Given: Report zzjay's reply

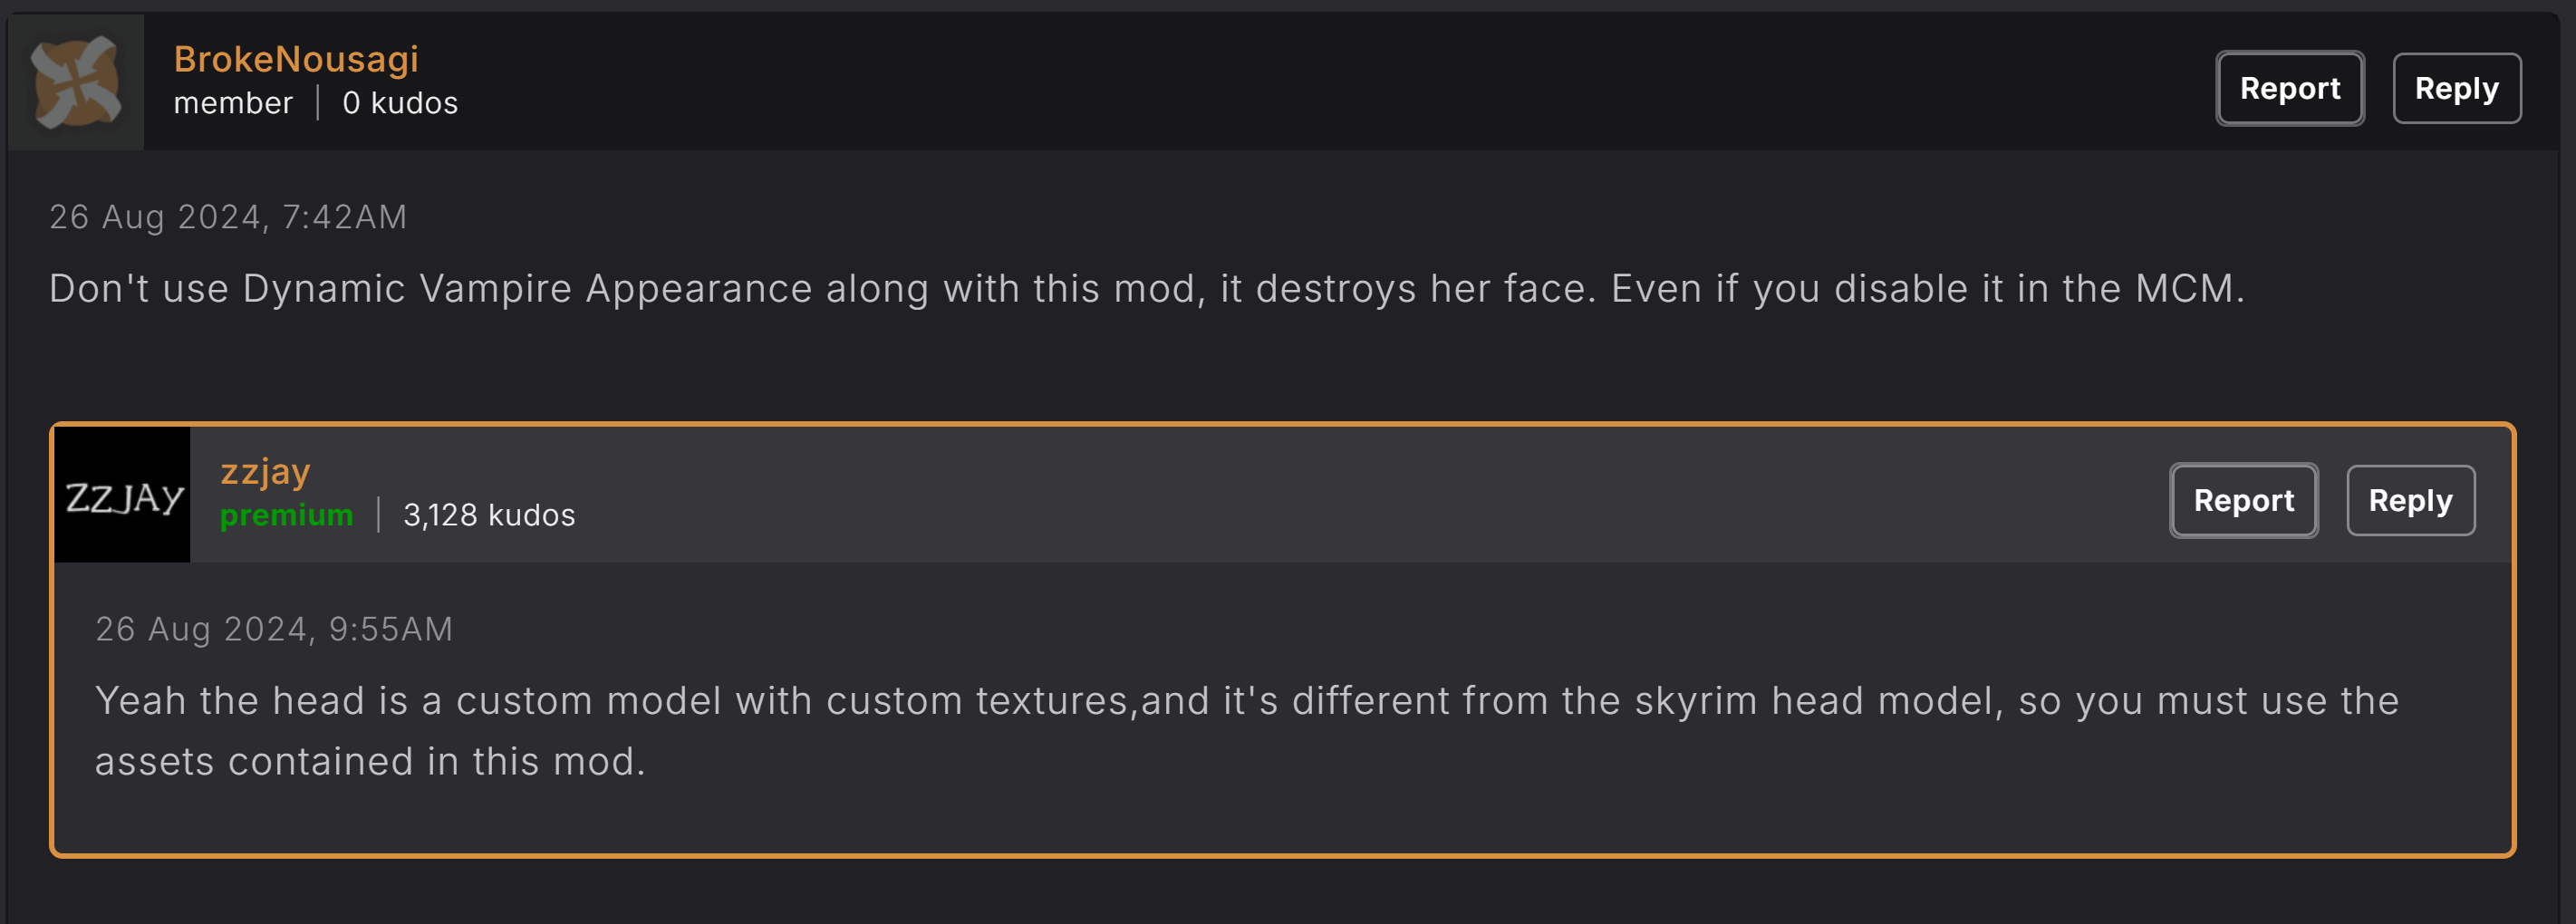Looking at the screenshot, I should coord(2243,500).
